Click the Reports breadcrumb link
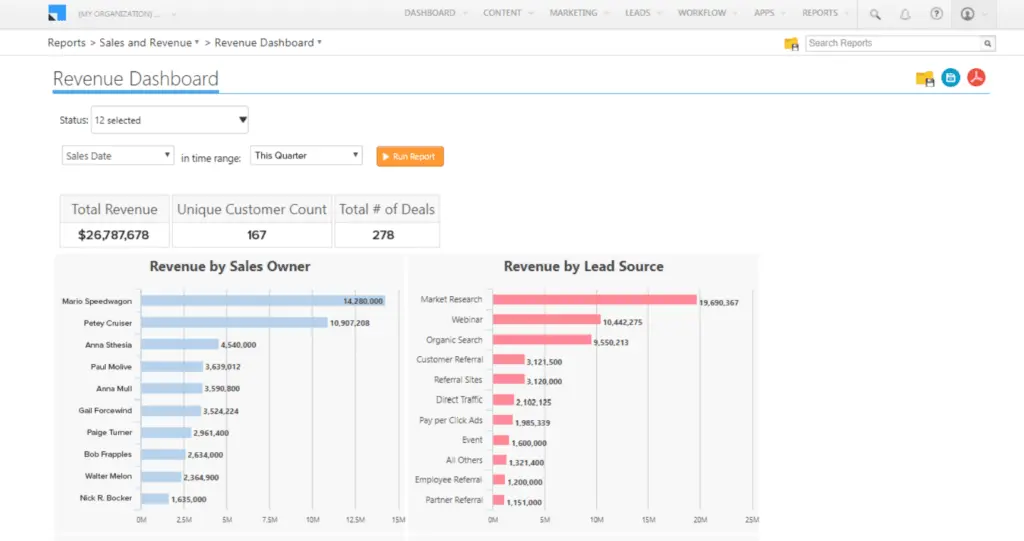Image resolution: width=1024 pixels, height=541 pixels. (67, 42)
